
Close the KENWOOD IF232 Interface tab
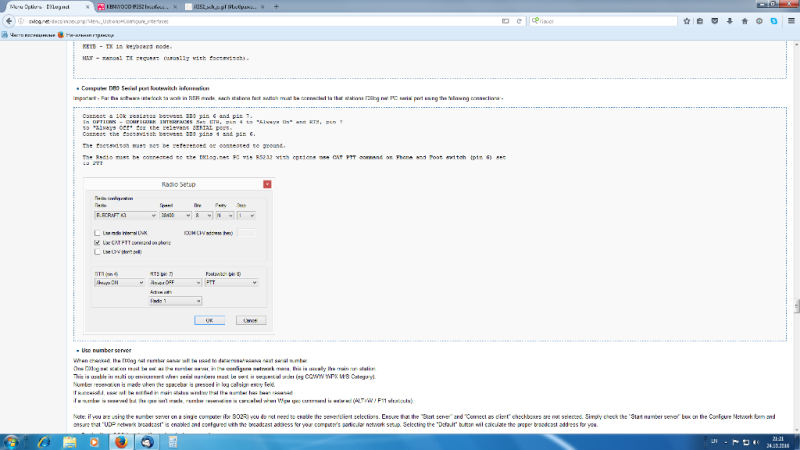coord(175,7)
